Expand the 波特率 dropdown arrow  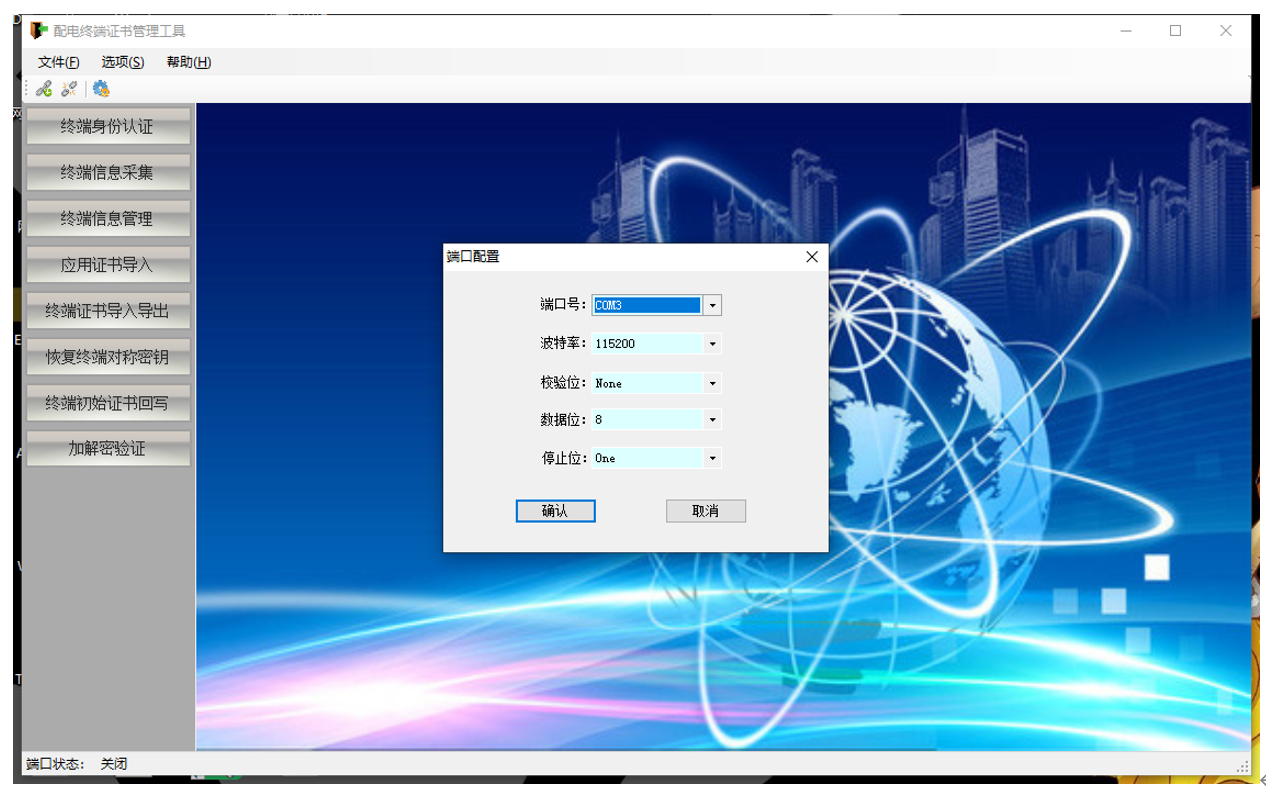click(712, 344)
